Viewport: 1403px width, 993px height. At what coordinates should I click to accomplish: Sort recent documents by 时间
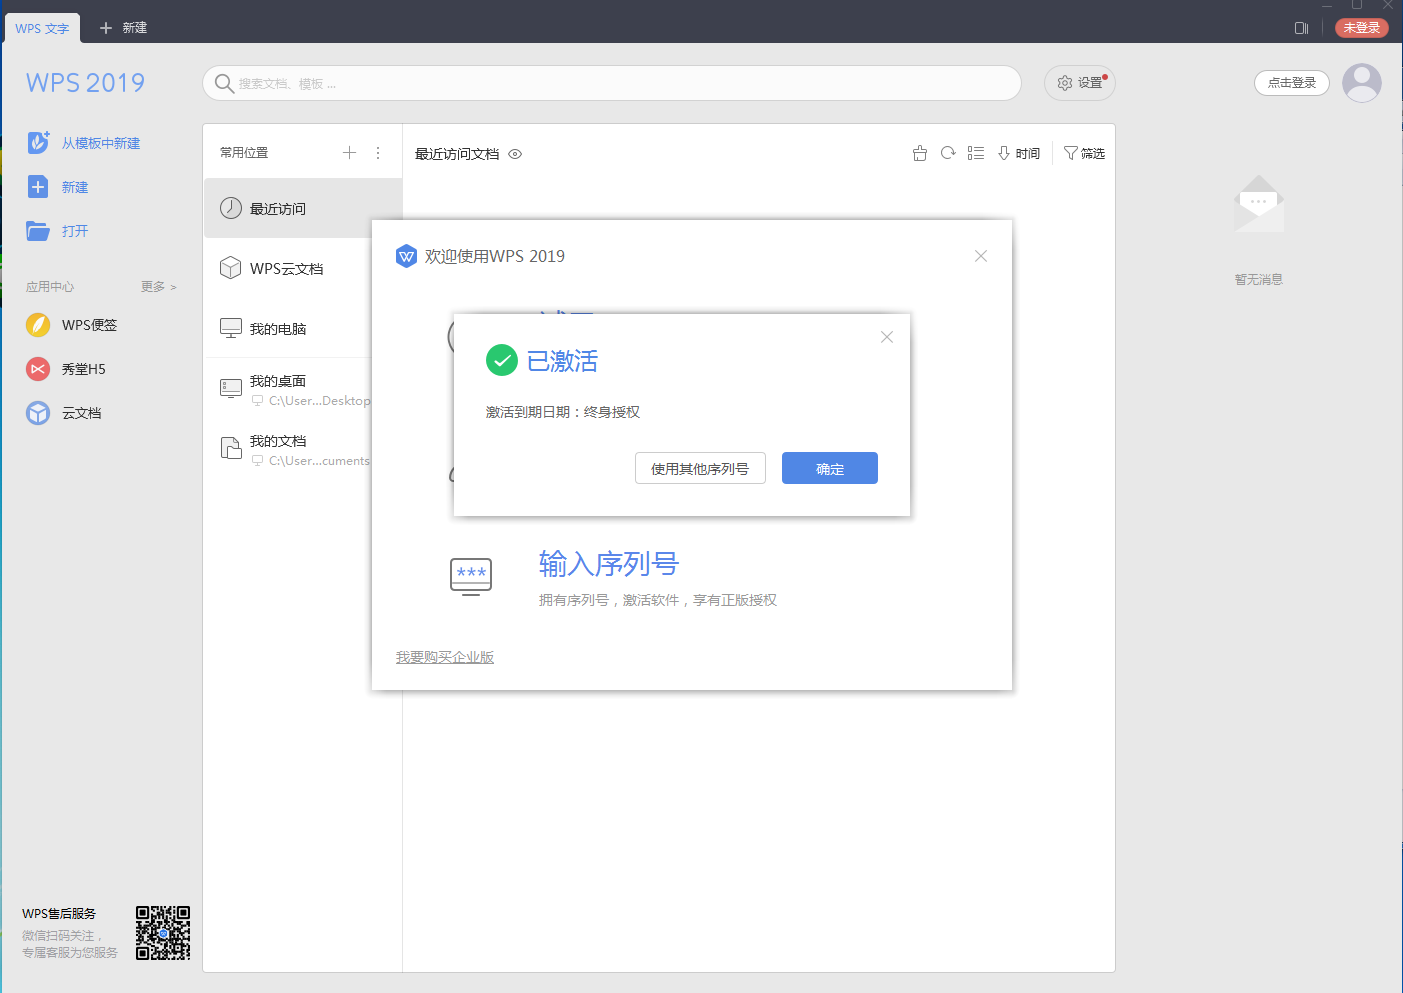point(1019,153)
